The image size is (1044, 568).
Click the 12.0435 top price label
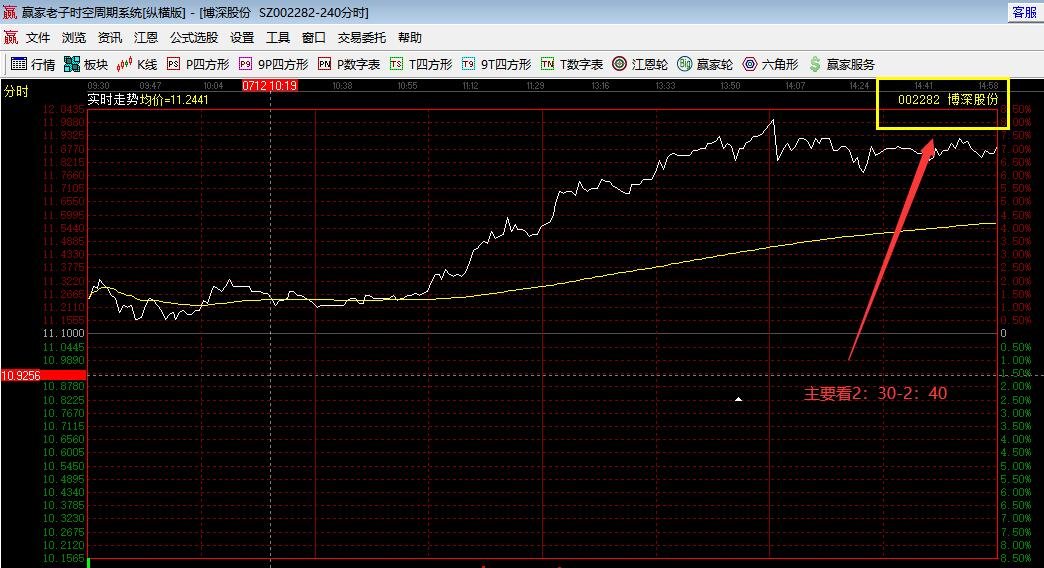pyautogui.click(x=64, y=109)
